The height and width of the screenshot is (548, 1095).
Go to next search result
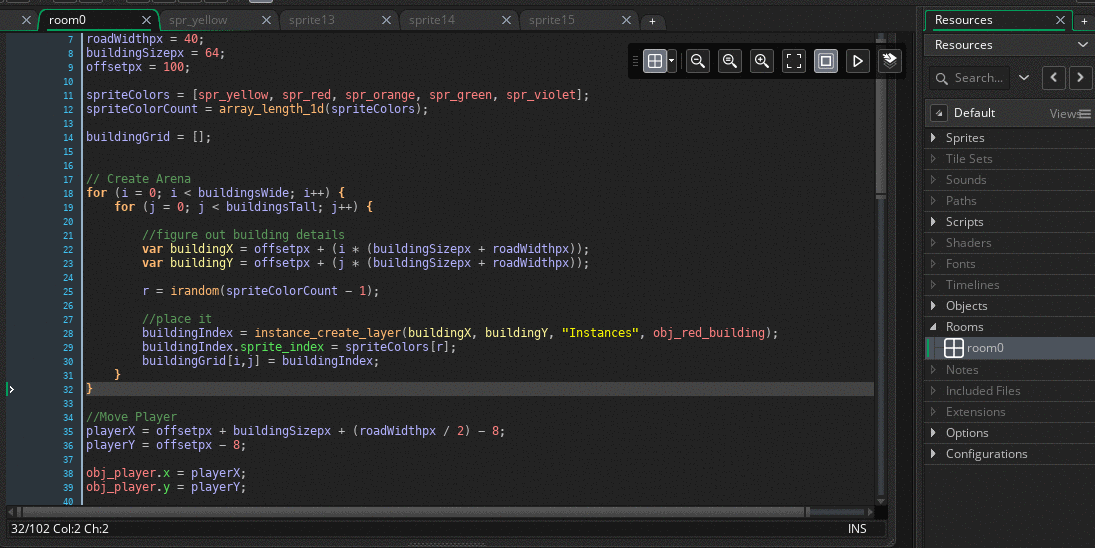[x=1080, y=77]
